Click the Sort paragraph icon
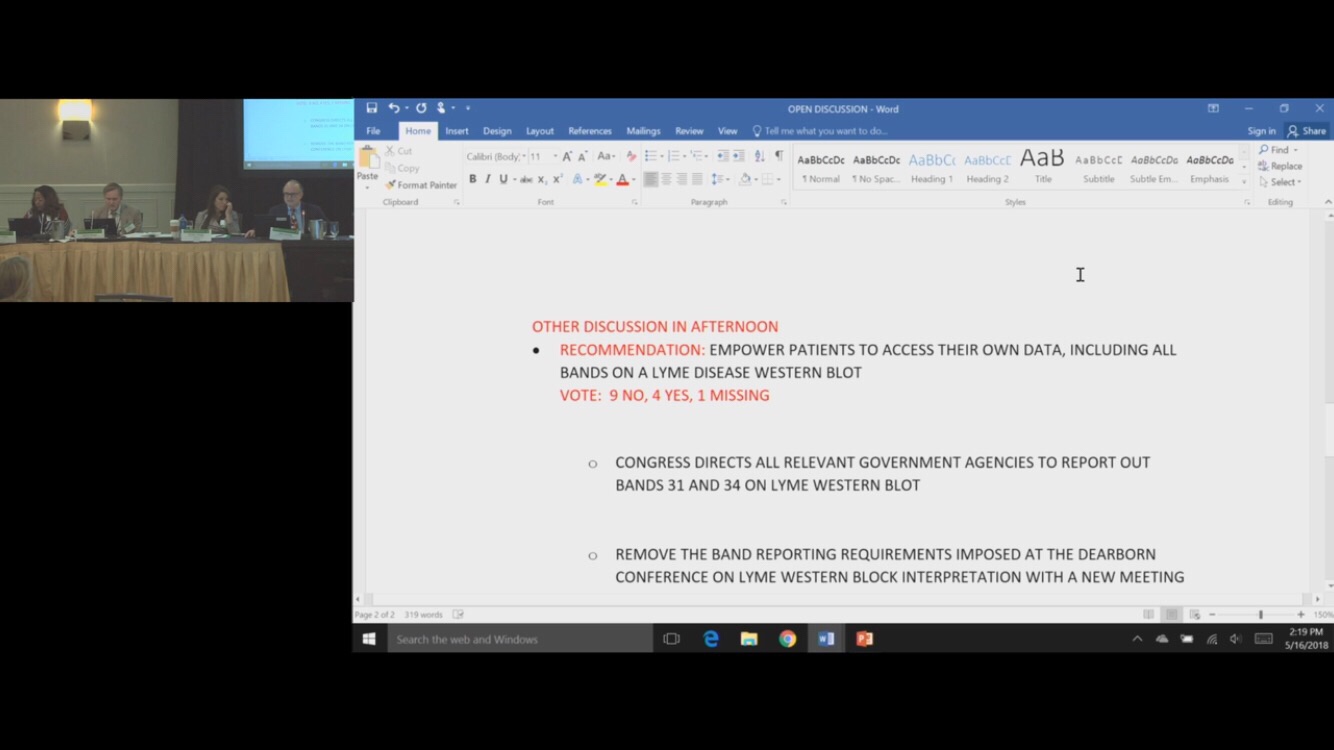 coord(759,156)
